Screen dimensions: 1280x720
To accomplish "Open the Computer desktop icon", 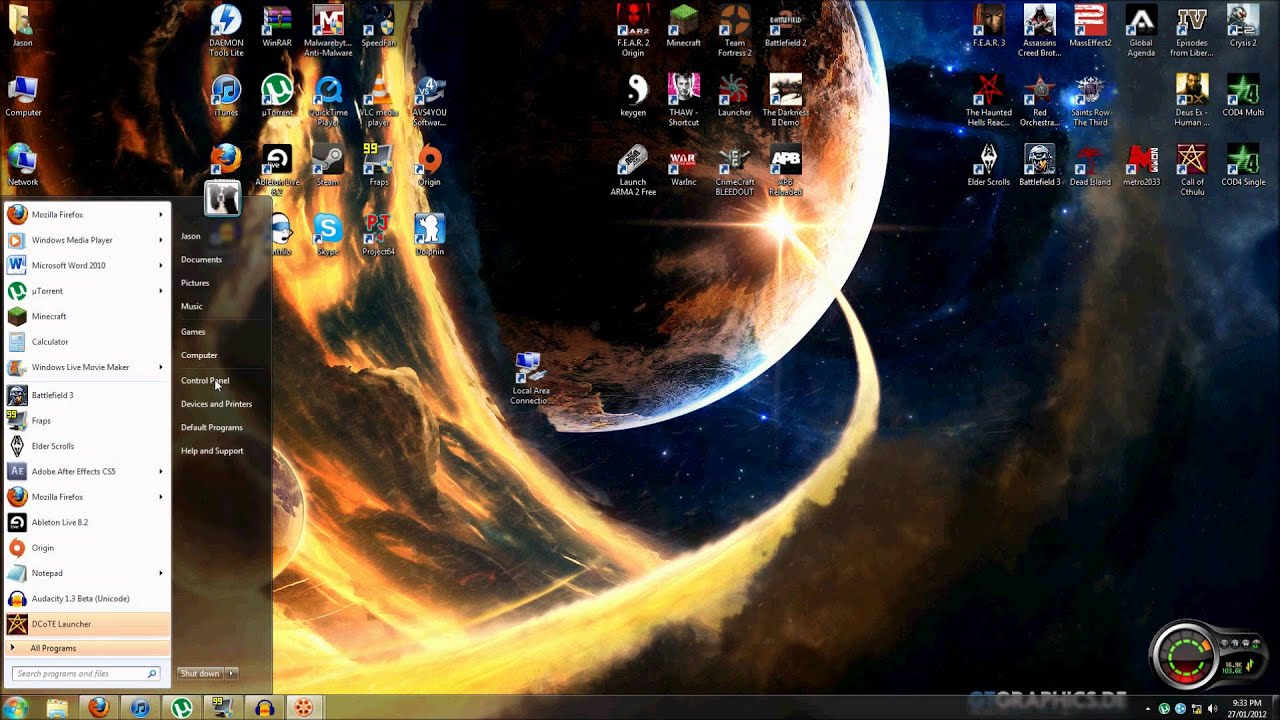I will pos(23,96).
